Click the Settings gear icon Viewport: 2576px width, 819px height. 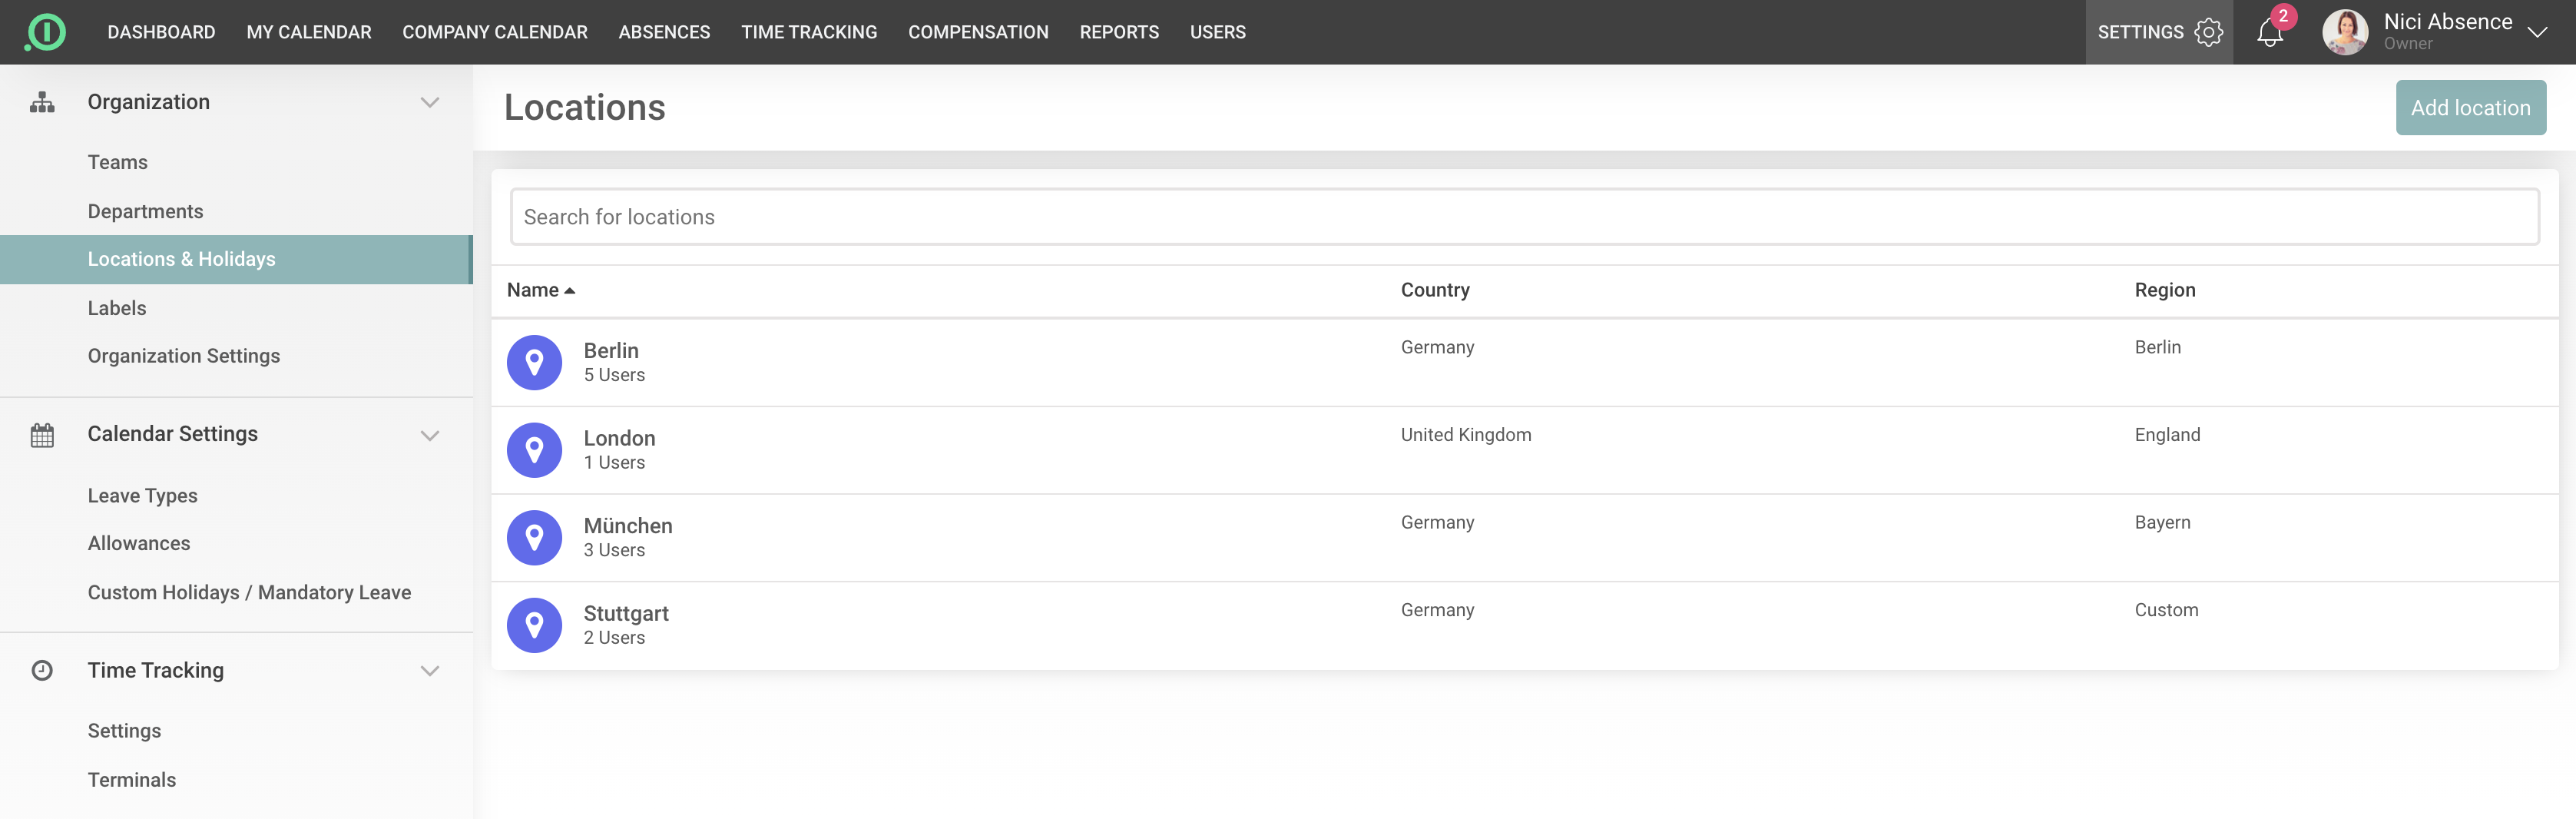tap(2208, 32)
